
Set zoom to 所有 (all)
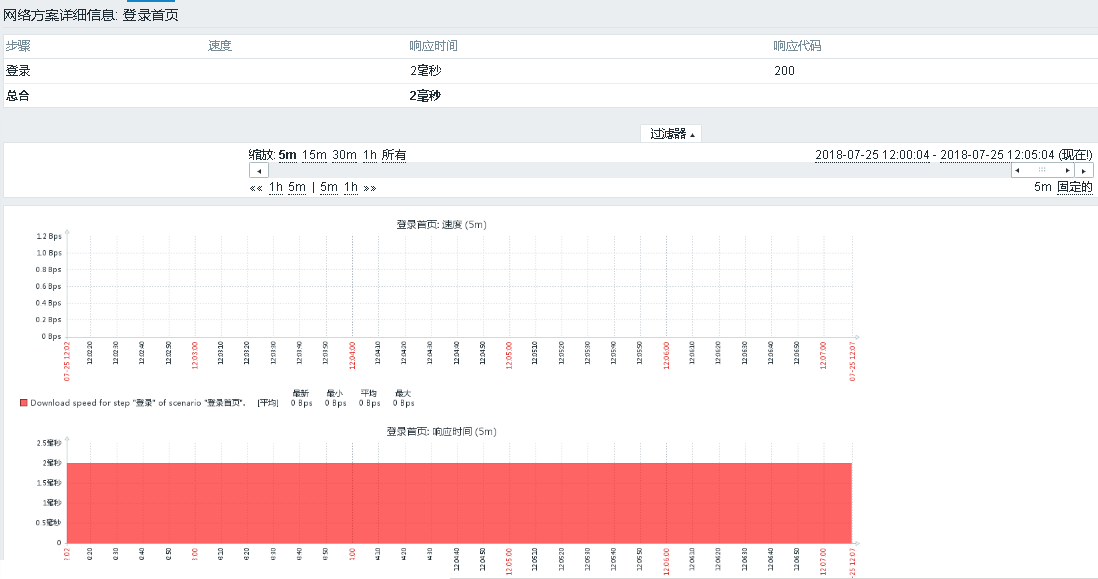coord(394,155)
